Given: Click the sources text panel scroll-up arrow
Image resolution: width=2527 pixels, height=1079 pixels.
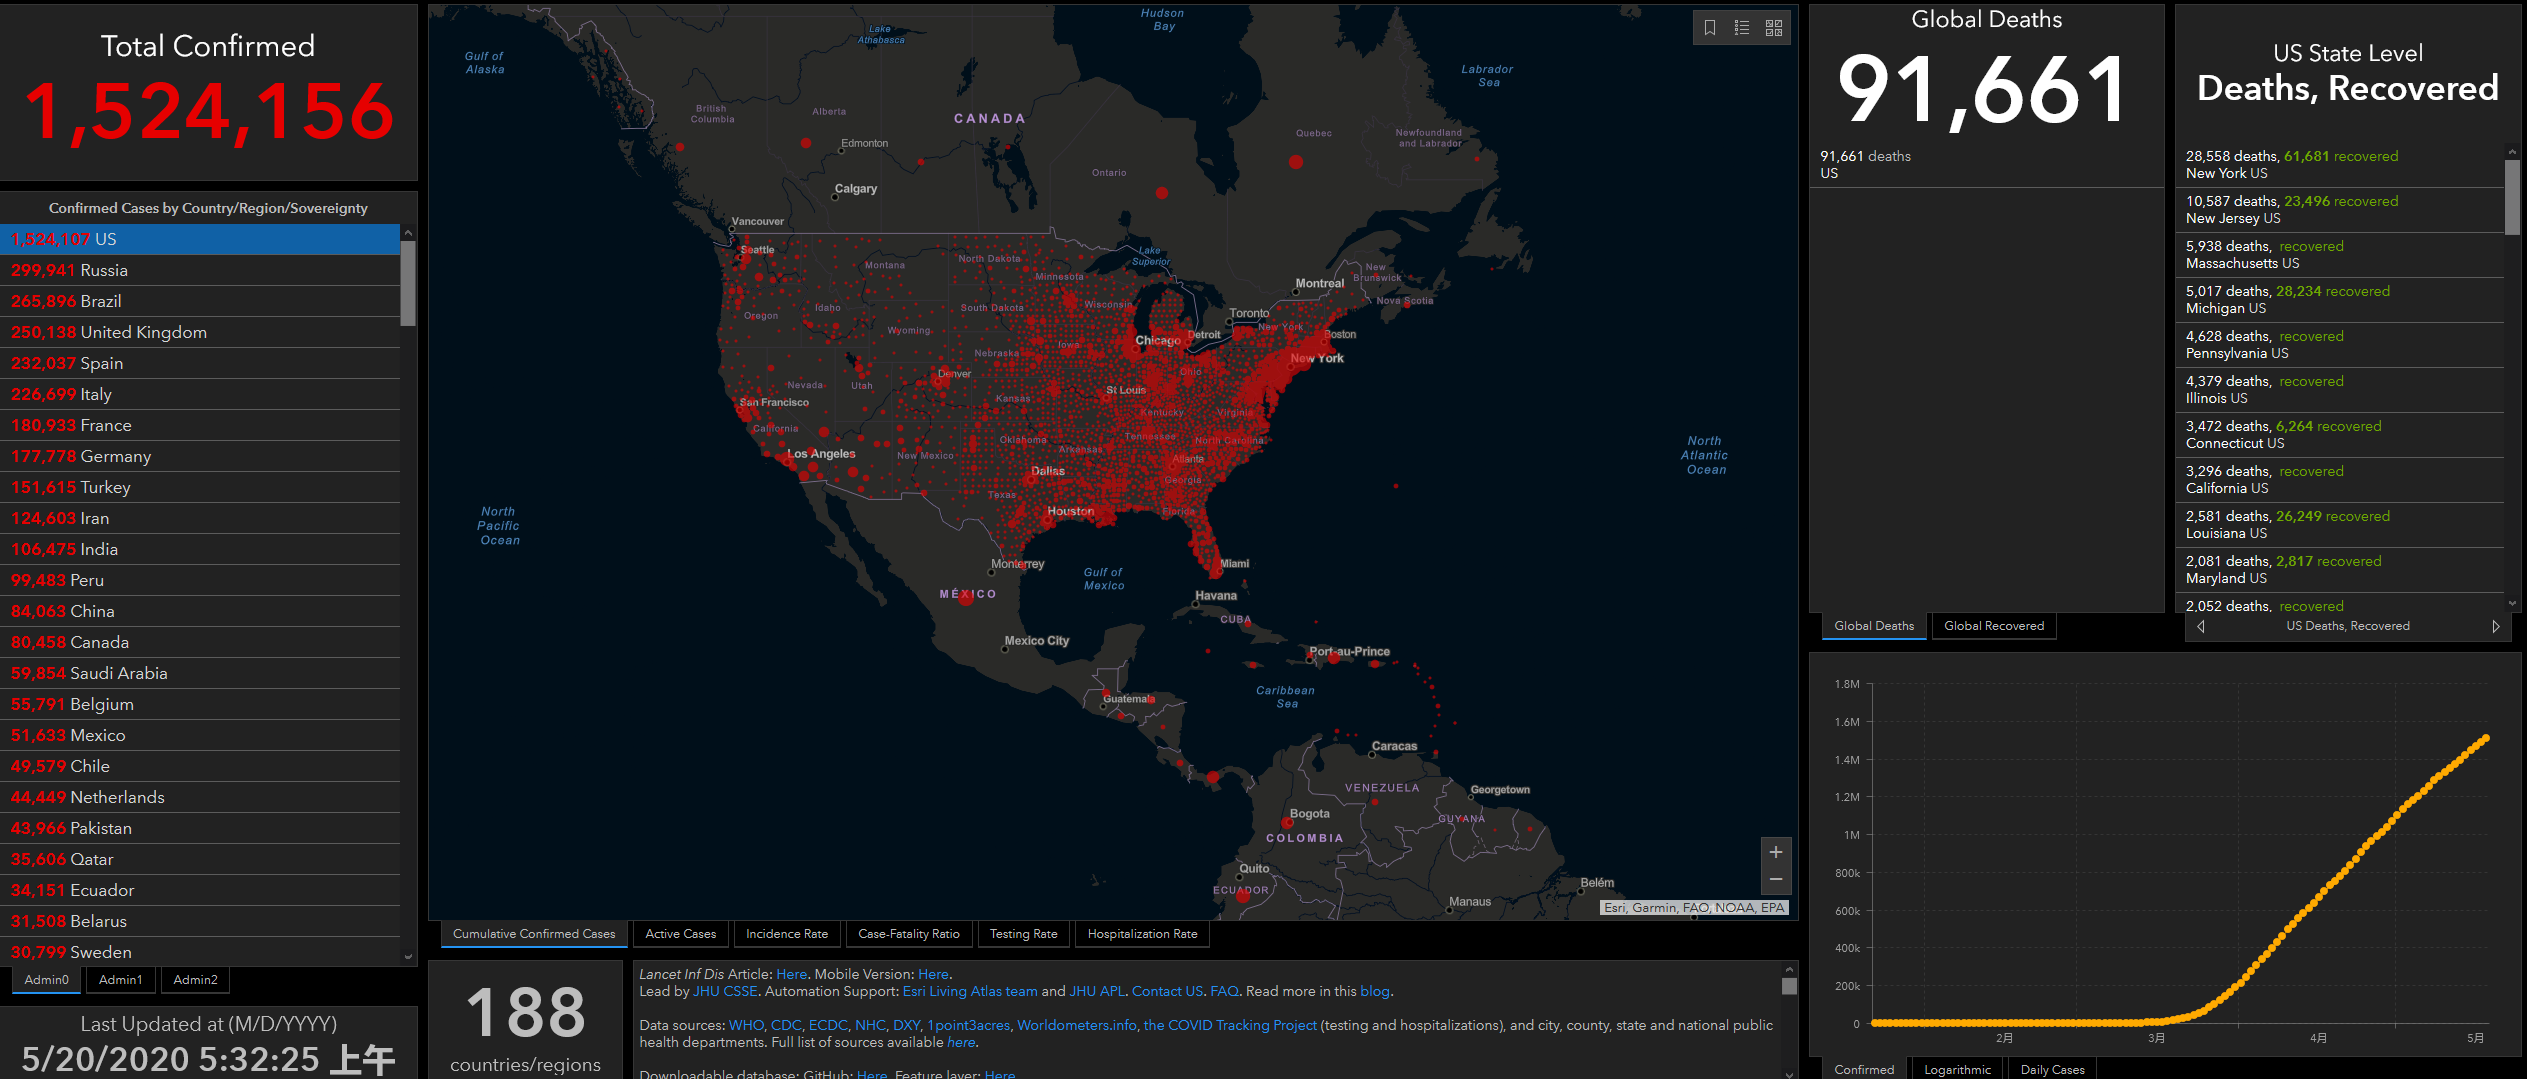Looking at the screenshot, I should 1790,969.
